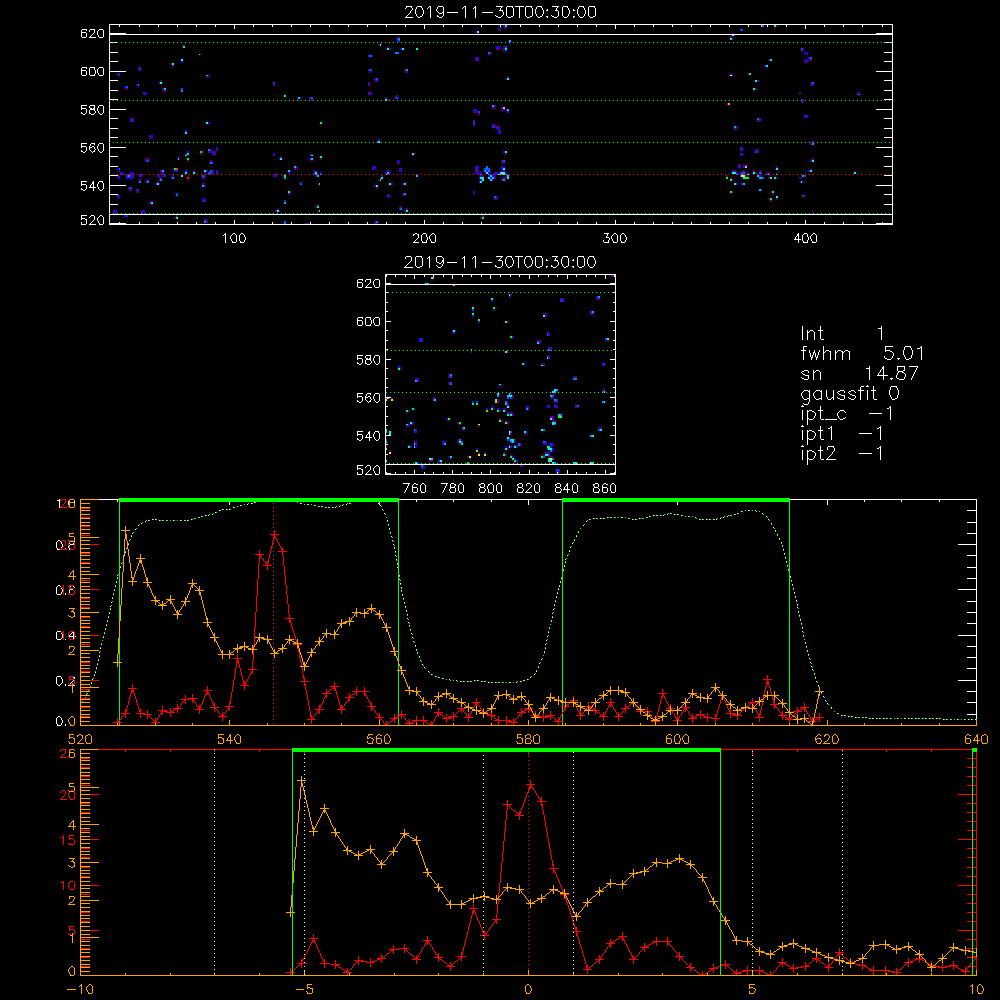Click y-axis label 580 of top image plot
1000x1000 pixels.
coord(92,110)
